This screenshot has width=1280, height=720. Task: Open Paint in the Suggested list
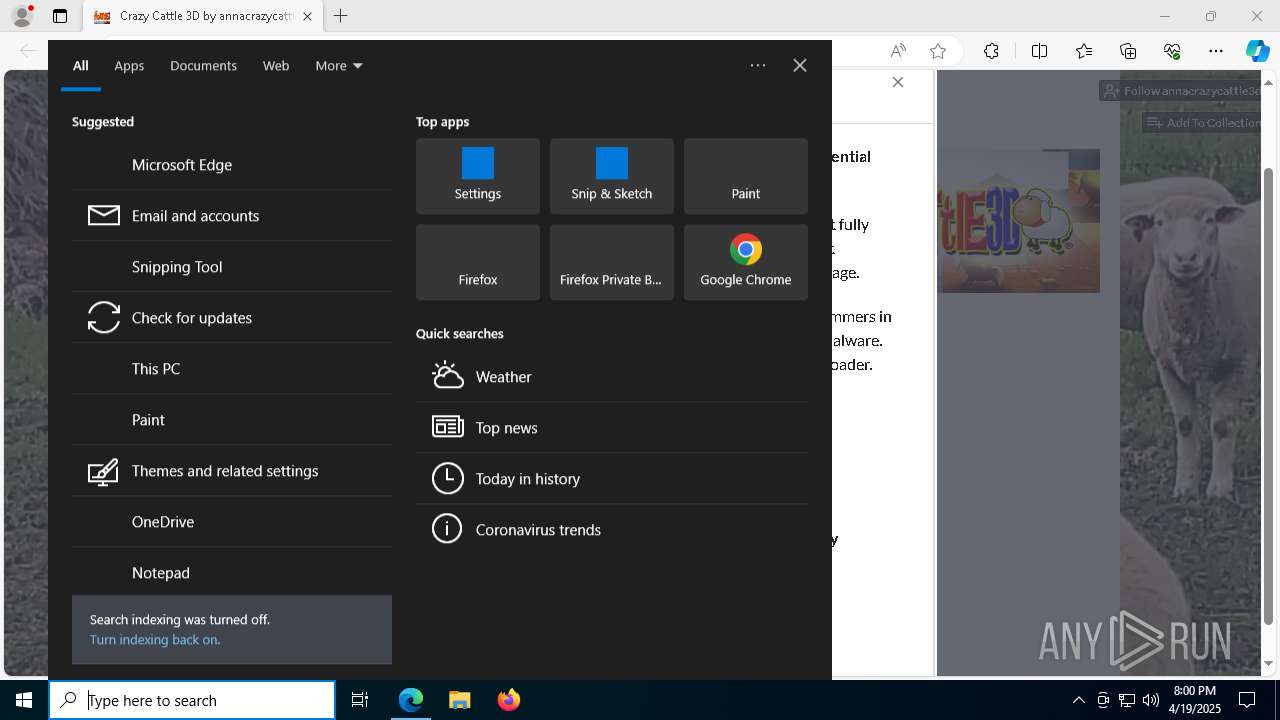coord(231,419)
